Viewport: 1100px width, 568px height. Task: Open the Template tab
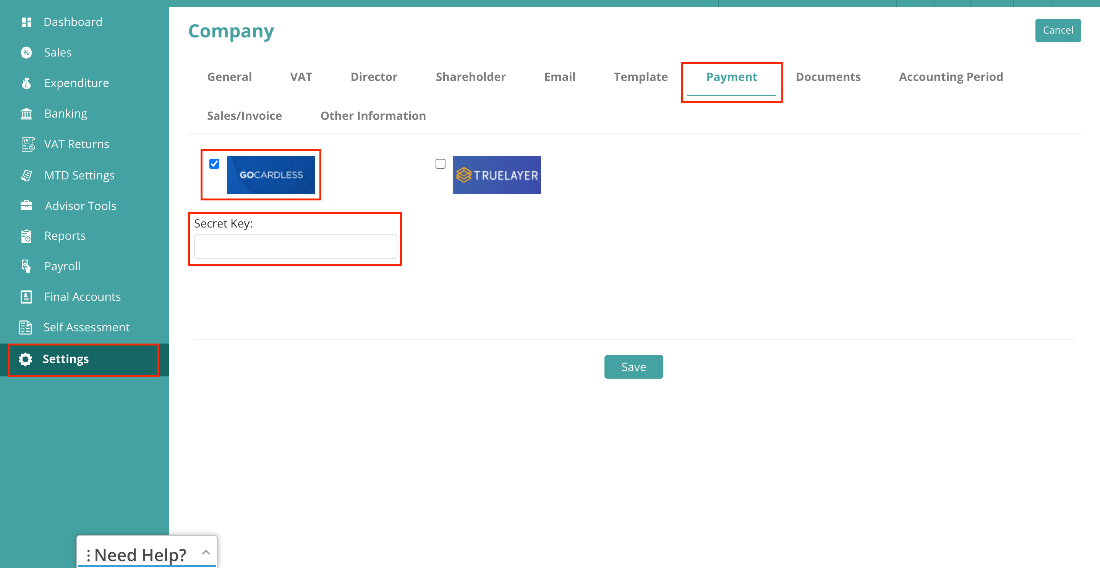tap(640, 77)
